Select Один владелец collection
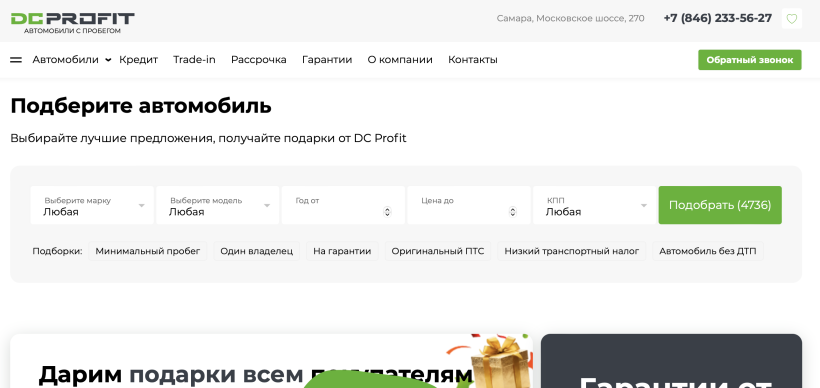This screenshot has width=820, height=388. (x=256, y=251)
